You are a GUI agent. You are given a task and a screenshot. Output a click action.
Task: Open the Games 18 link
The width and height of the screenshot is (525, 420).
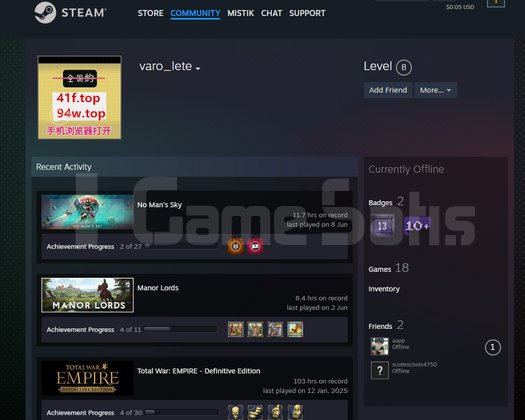tap(388, 268)
